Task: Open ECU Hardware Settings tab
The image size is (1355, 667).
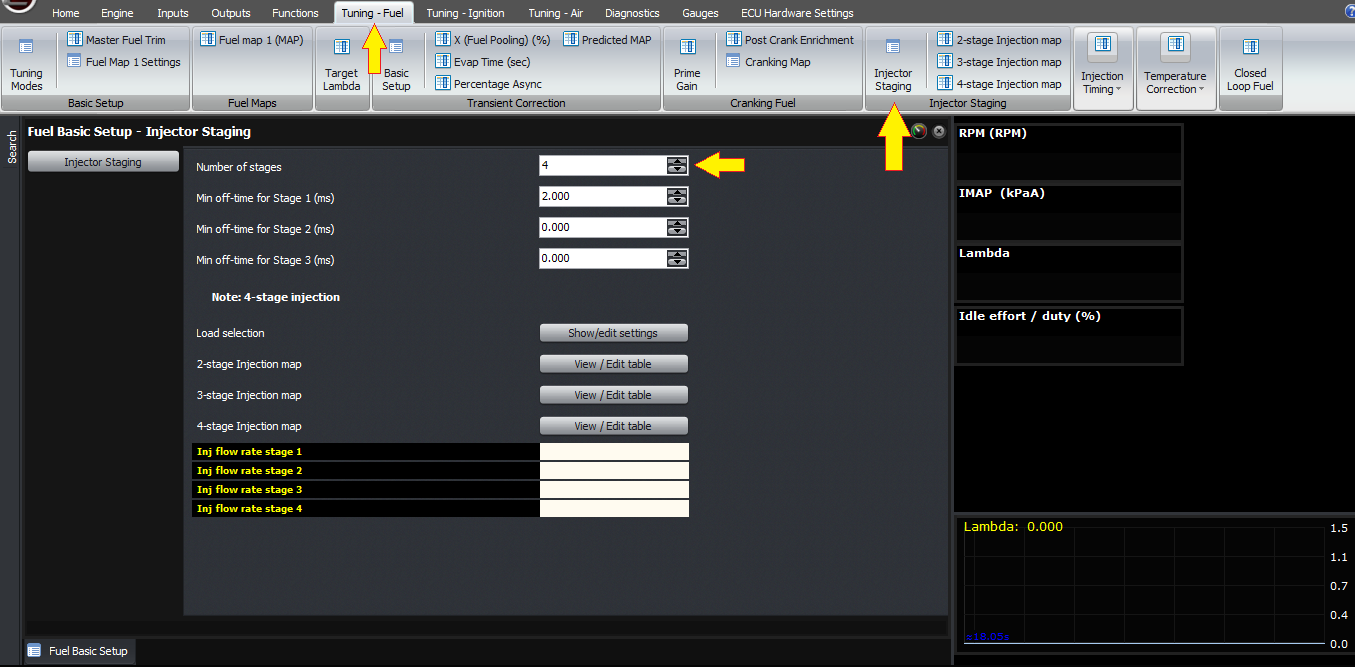Action: pos(797,13)
